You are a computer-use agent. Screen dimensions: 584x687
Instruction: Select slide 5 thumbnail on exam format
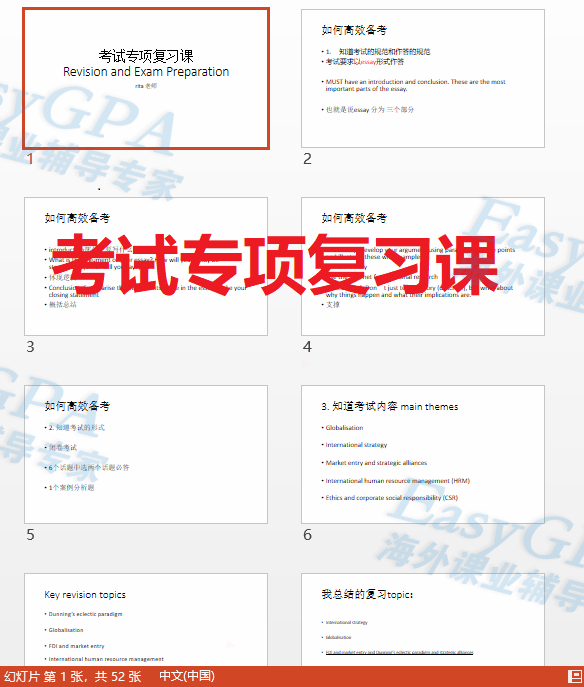click(146, 454)
